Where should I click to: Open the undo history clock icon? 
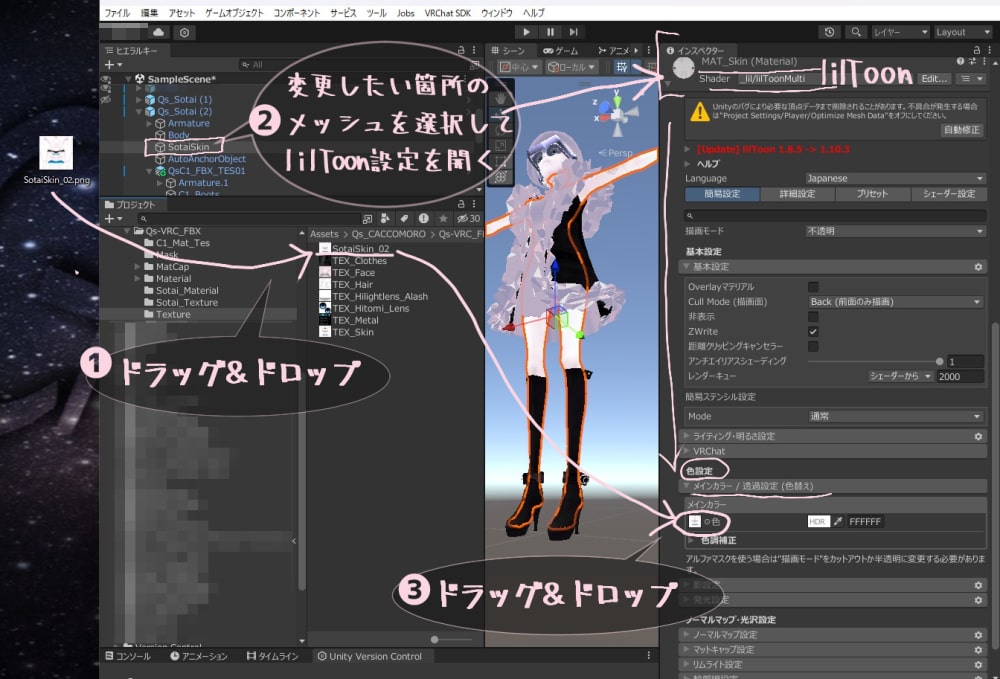[x=829, y=32]
